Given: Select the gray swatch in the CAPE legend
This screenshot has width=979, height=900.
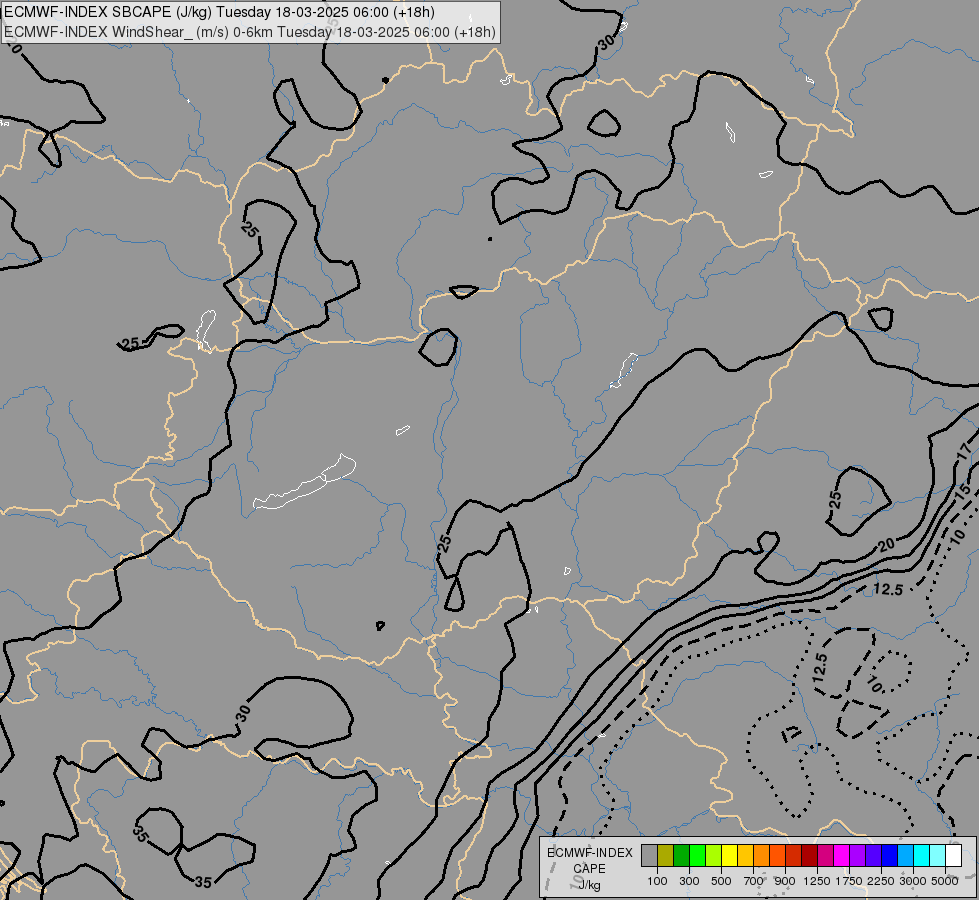Looking at the screenshot, I should (649, 856).
